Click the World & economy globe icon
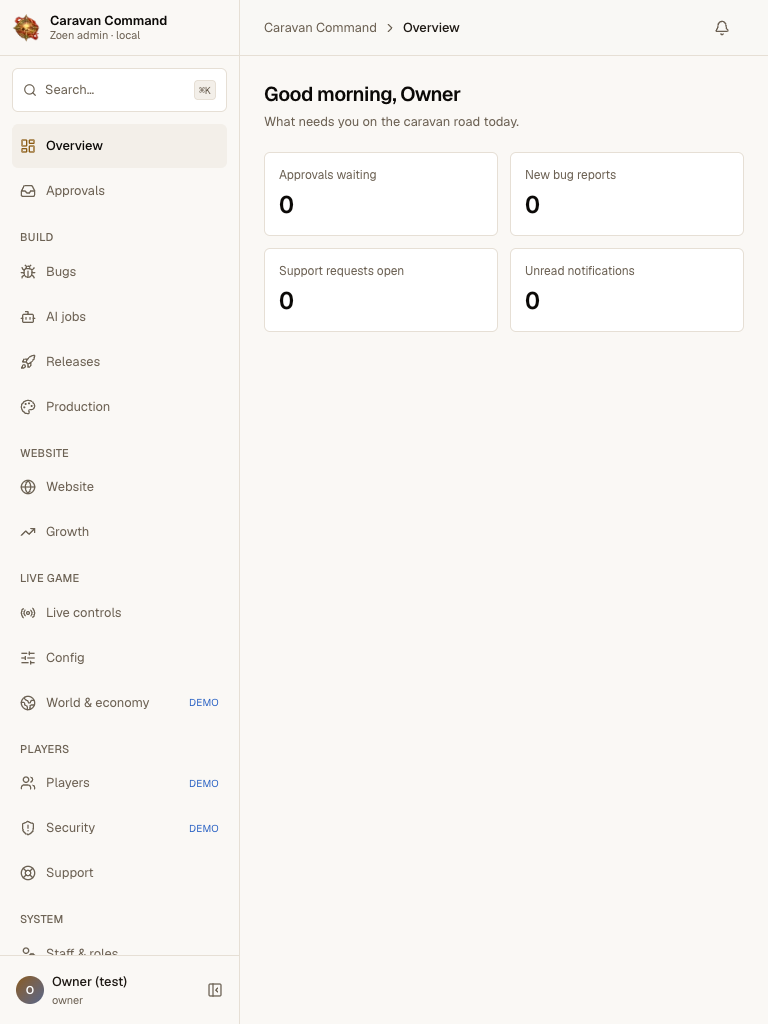 click(x=28, y=703)
